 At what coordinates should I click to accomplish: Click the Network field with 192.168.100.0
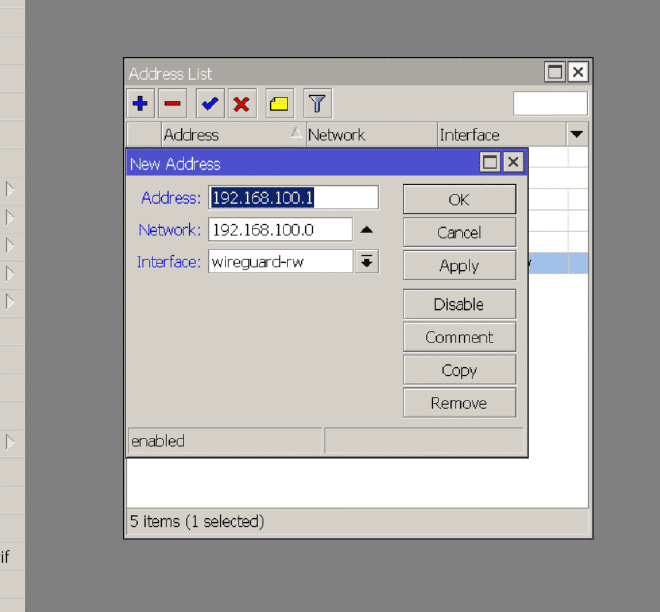(x=280, y=230)
